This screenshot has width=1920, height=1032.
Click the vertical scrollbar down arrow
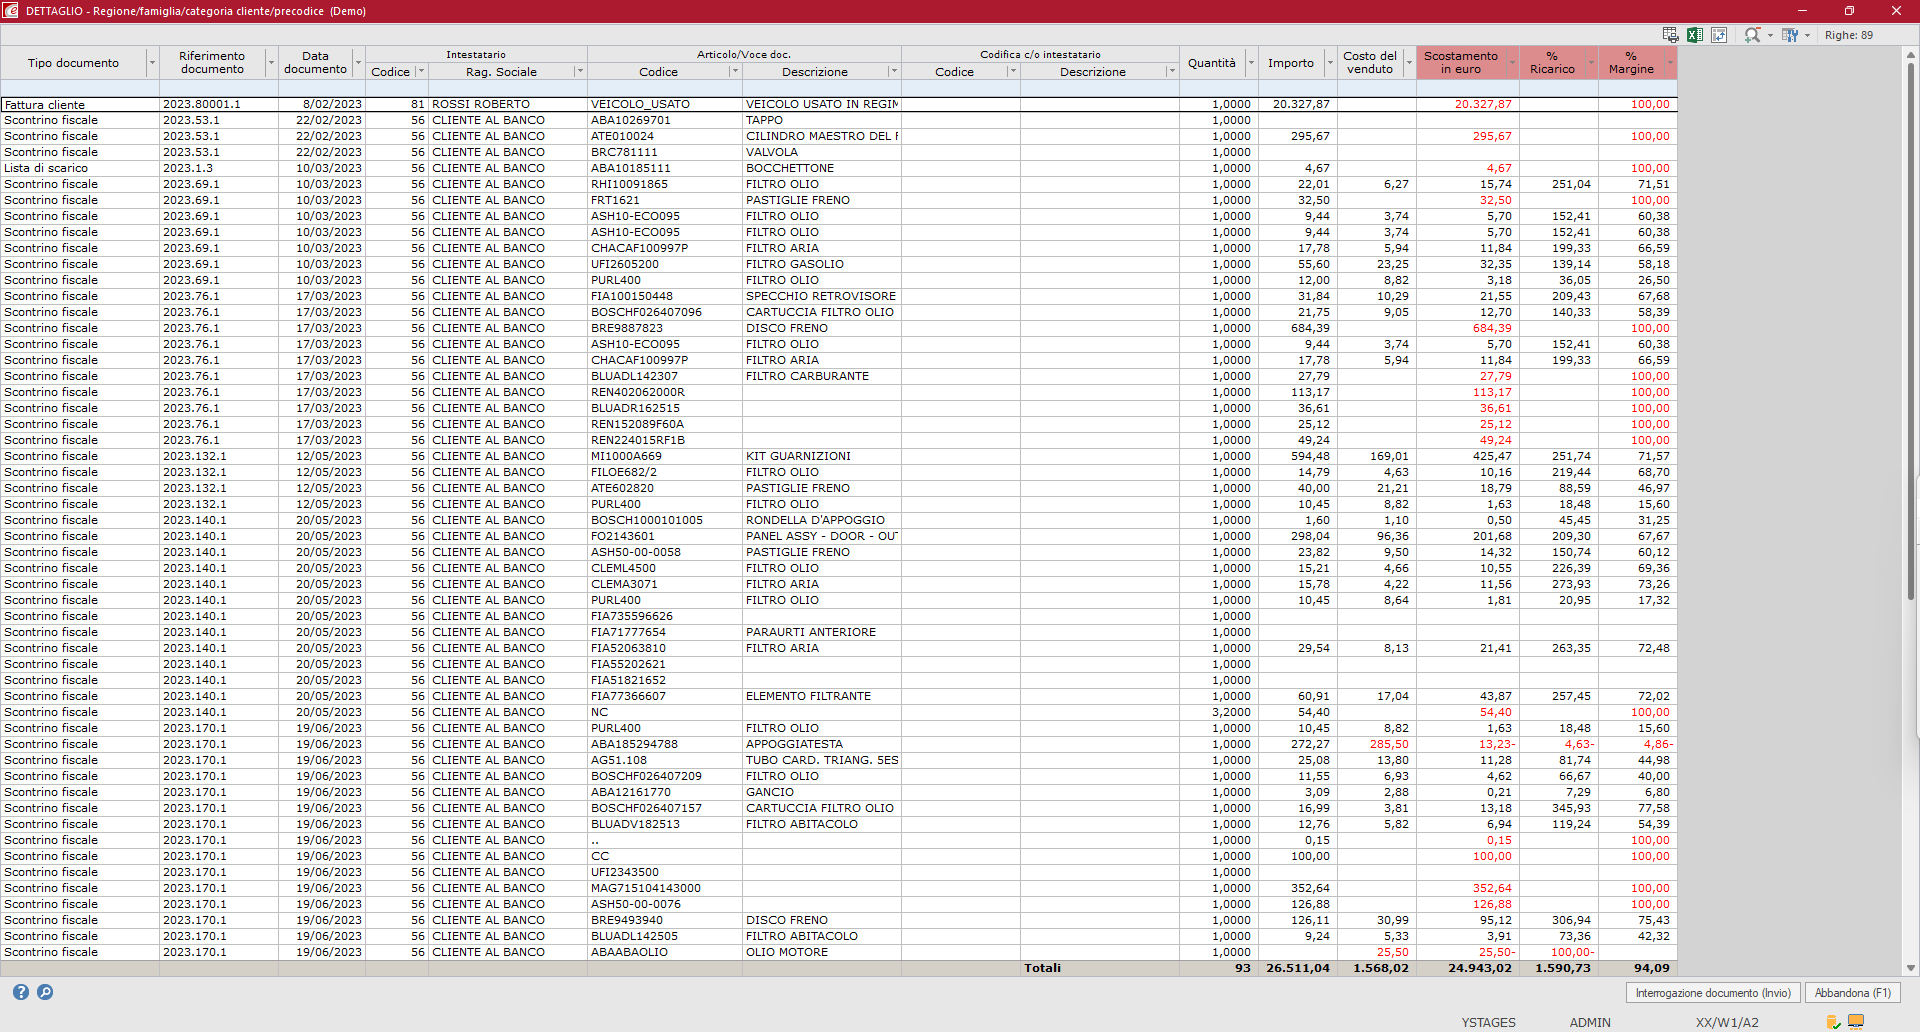1911,968
